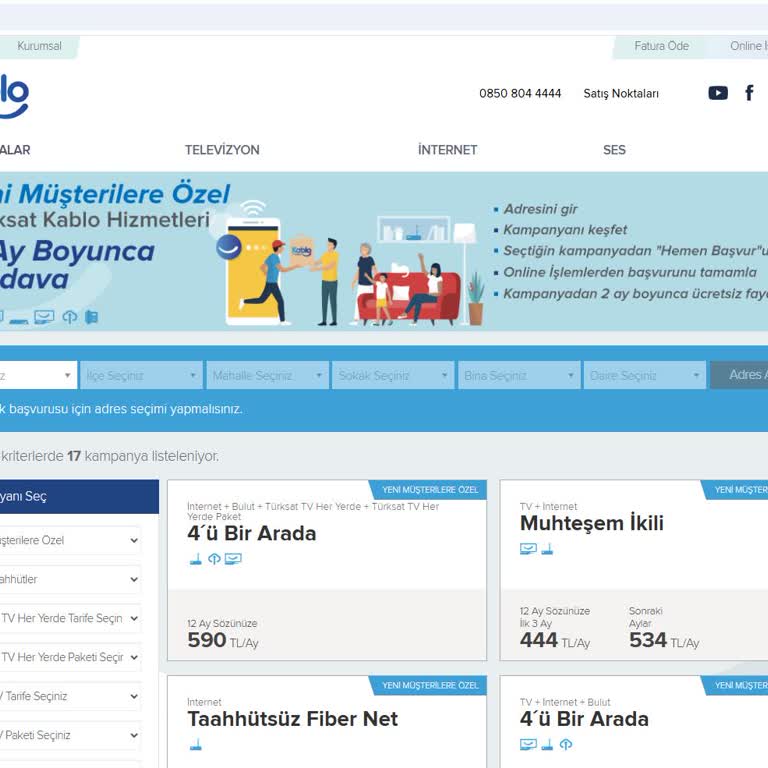Click the 534 TL/Ay price
The width and height of the screenshot is (768, 768).
(664, 641)
